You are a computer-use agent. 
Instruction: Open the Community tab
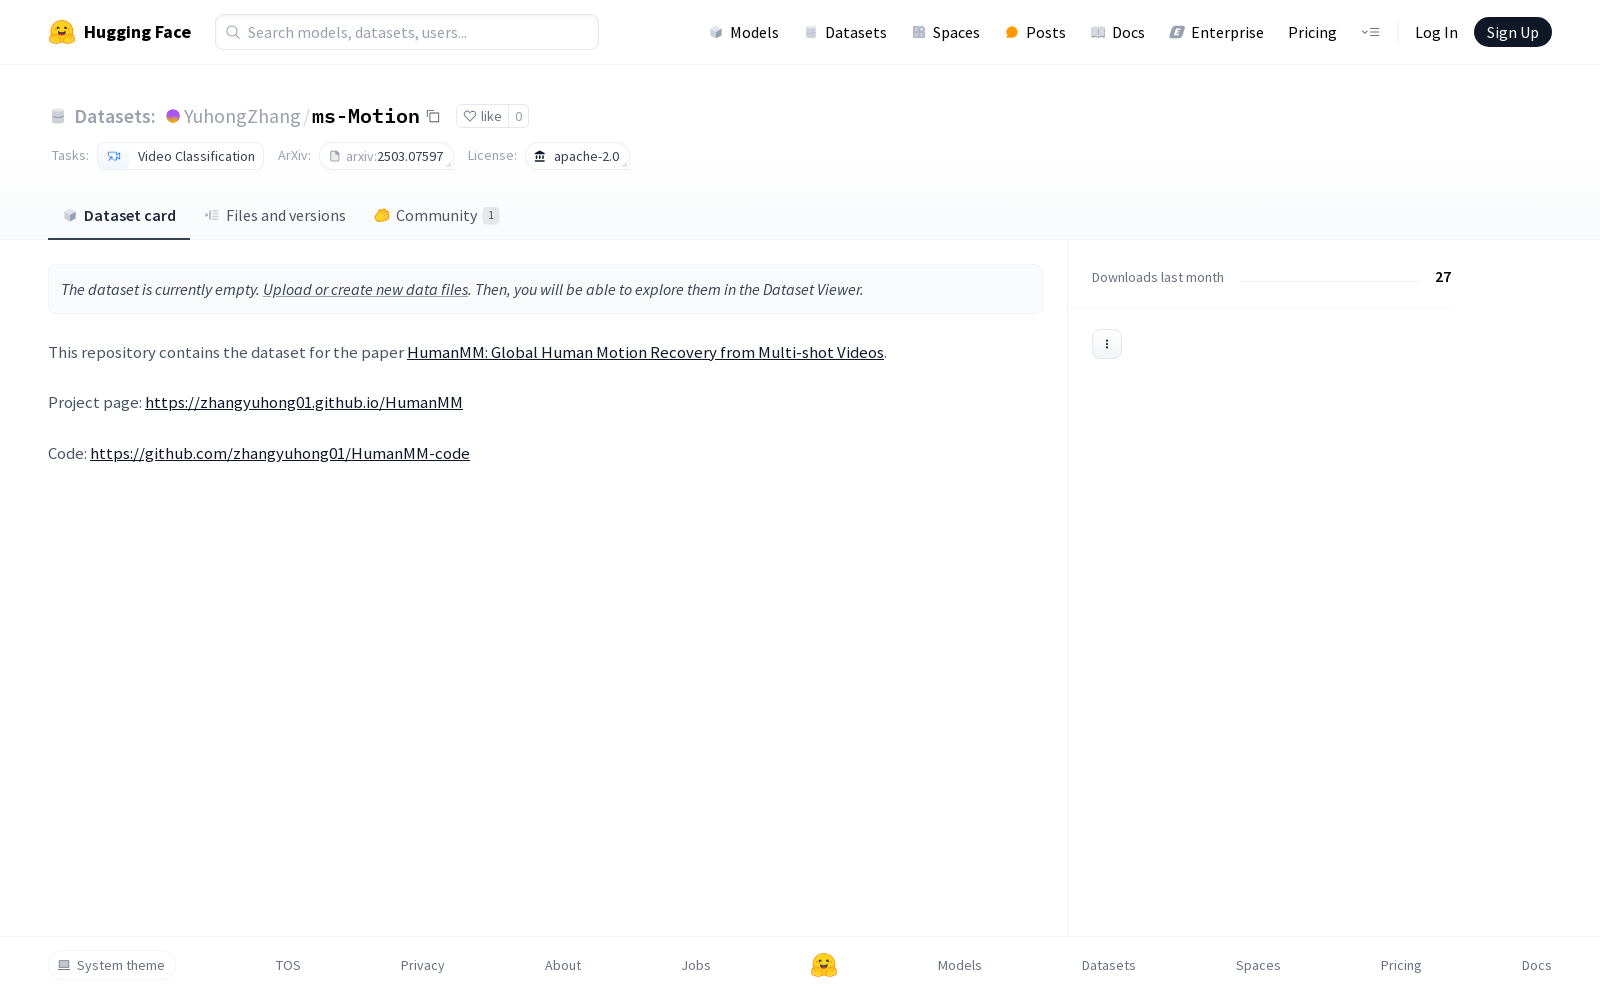pos(437,215)
